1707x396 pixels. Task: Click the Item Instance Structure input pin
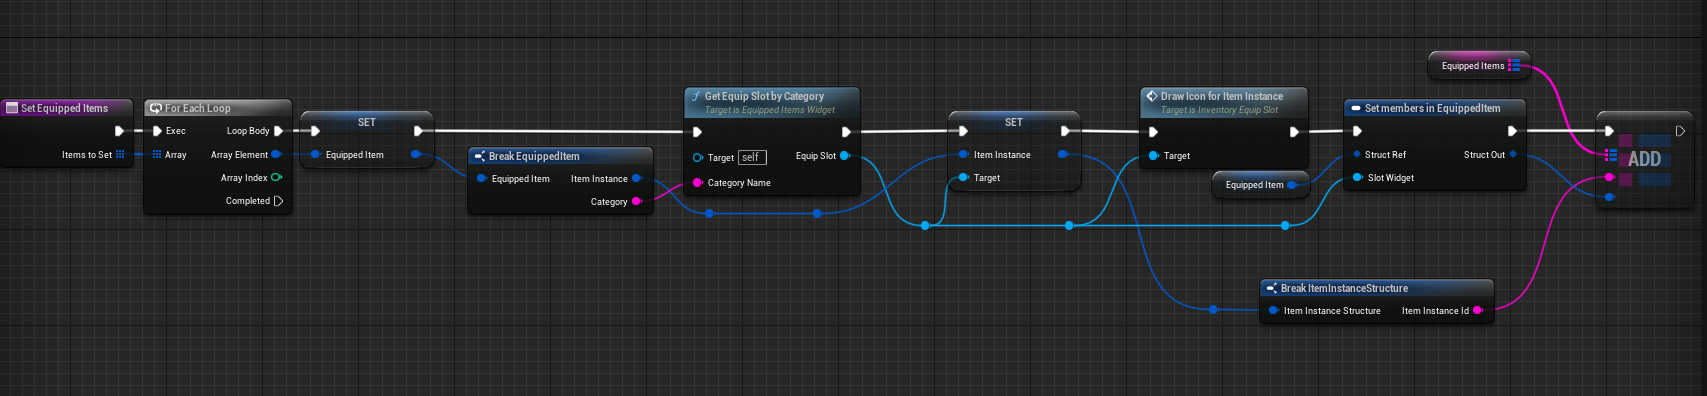coord(1273,310)
